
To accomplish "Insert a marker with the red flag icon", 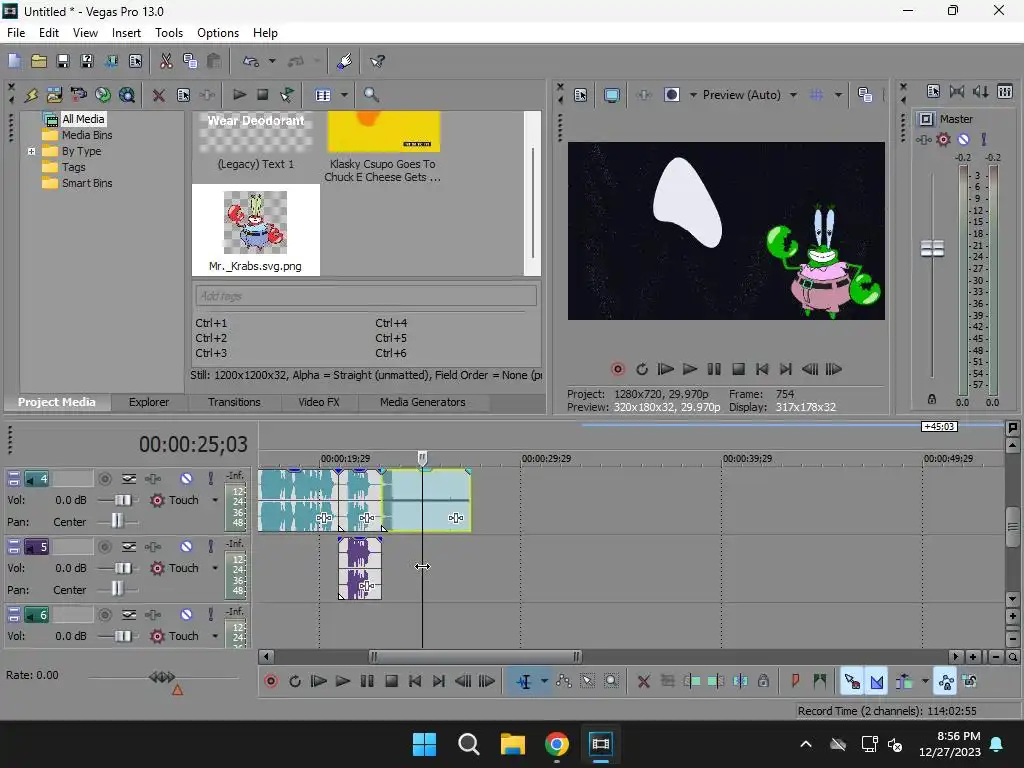I will point(795,681).
